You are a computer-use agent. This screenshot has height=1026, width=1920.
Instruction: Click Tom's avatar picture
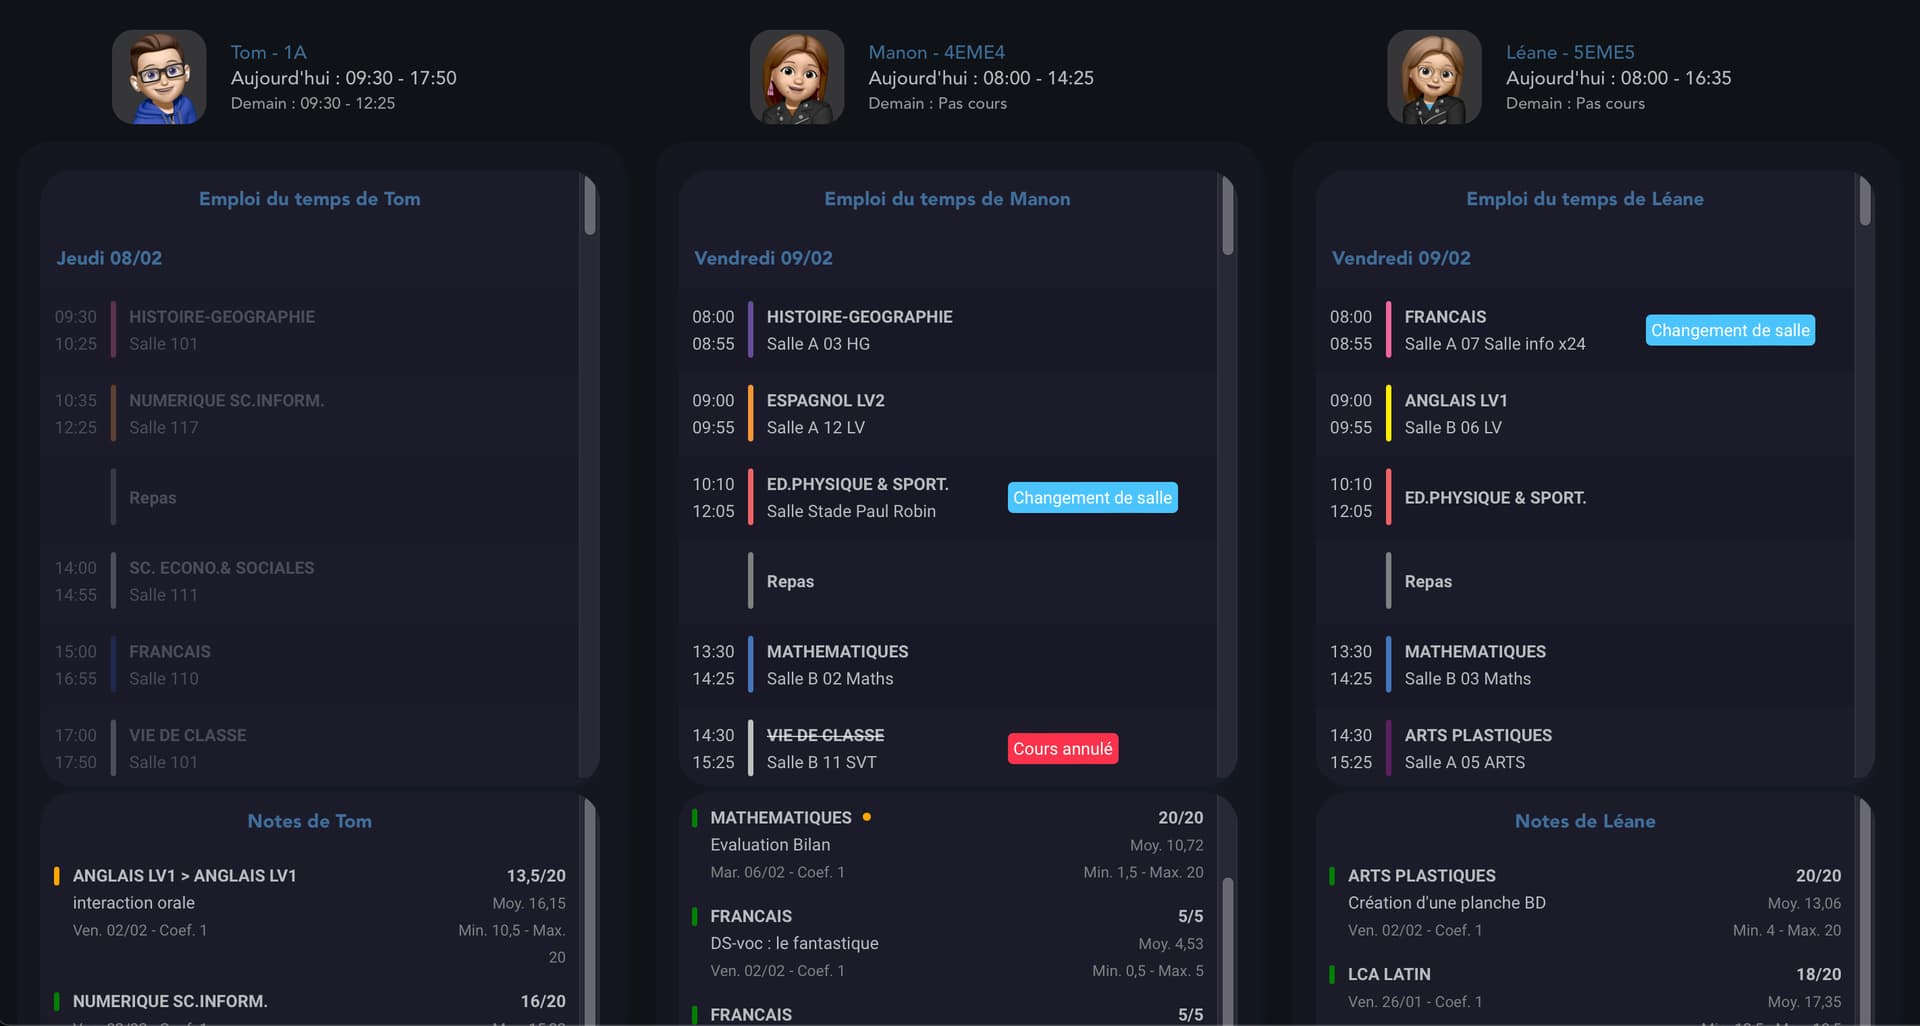click(x=159, y=77)
